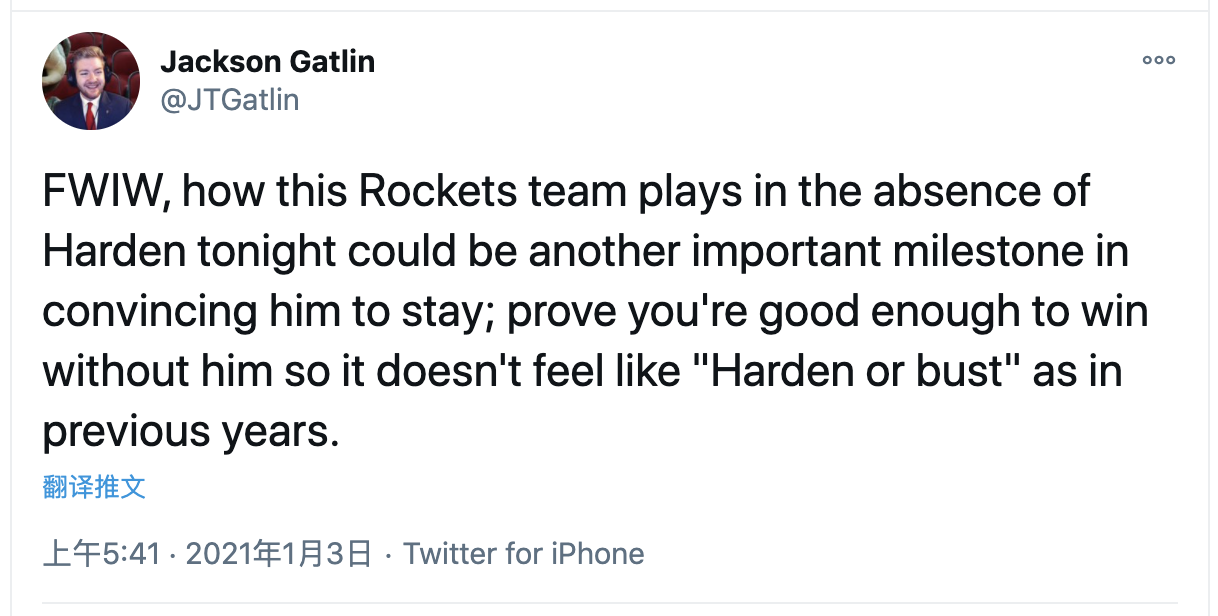Image resolution: width=1218 pixels, height=616 pixels.
Task: Click the 翻译推文 translate tweet link
Action: (x=94, y=487)
